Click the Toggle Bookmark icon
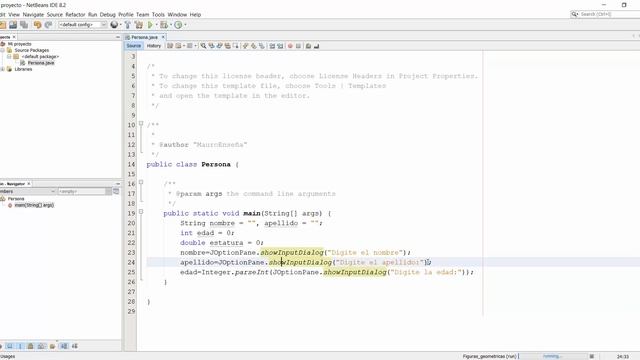Viewport: 640px width, 360px height. [x=262, y=46]
